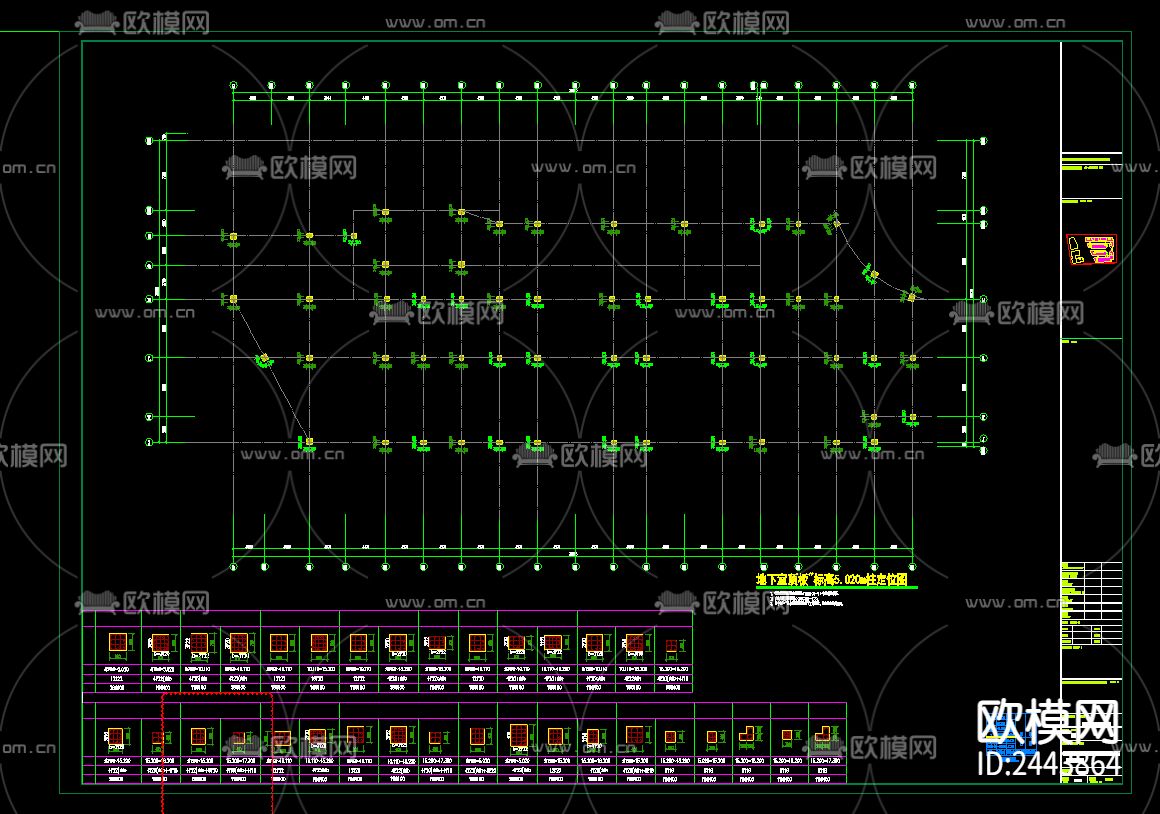This screenshot has height=814, width=1160.
Task: Select the white notes text under drawing title
Action: point(806,599)
